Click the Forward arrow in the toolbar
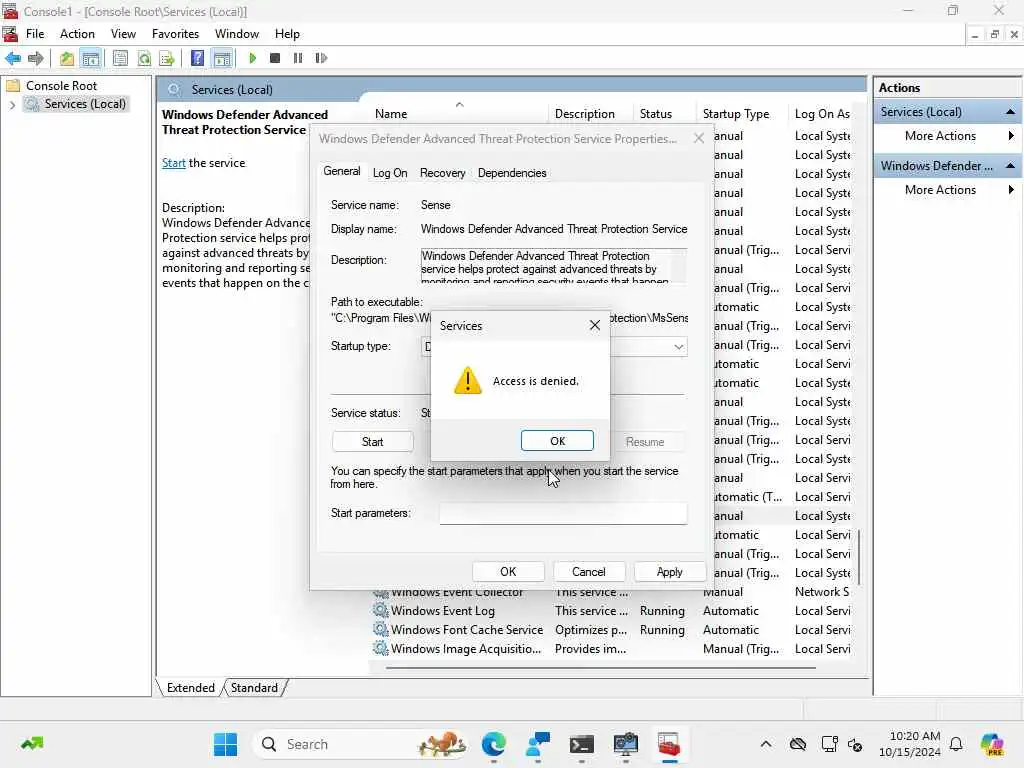 [x=36, y=58]
